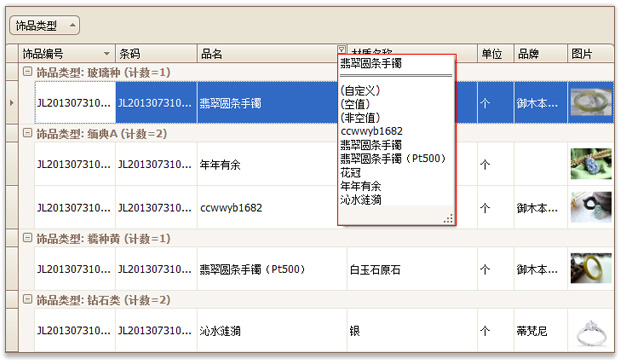Open the yellow bangle thumbnail in 糯种黄 group

point(590,268)
